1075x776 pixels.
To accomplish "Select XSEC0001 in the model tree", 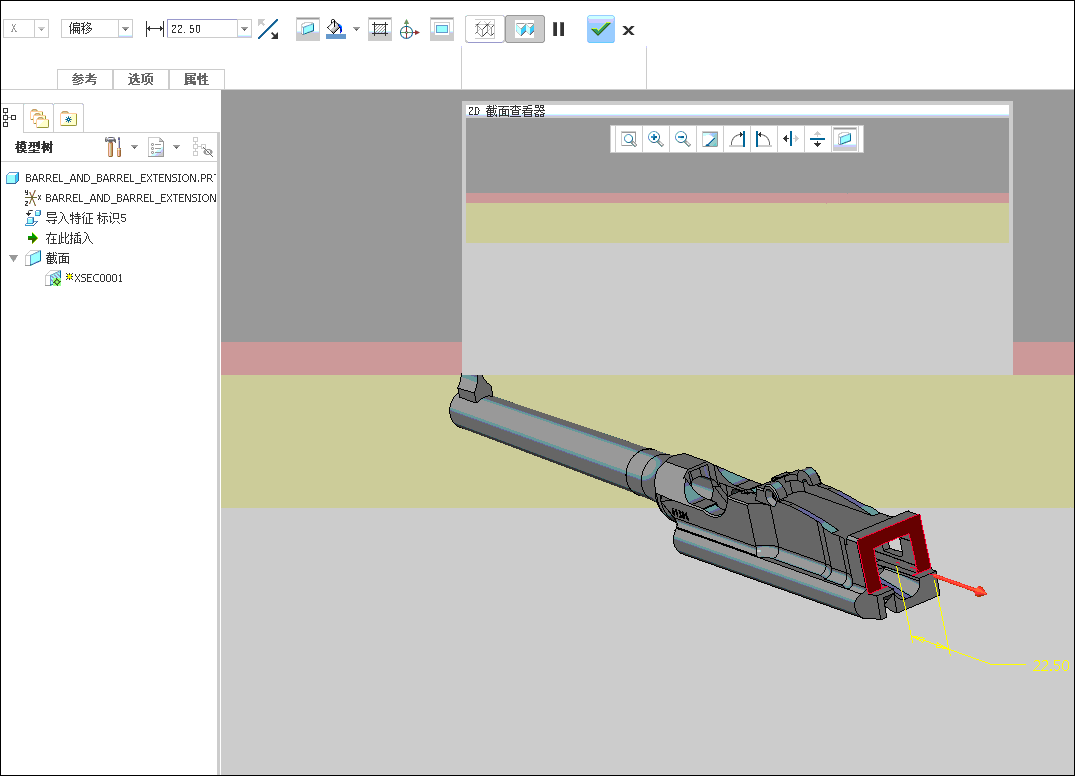I will (x=98, y=278).
